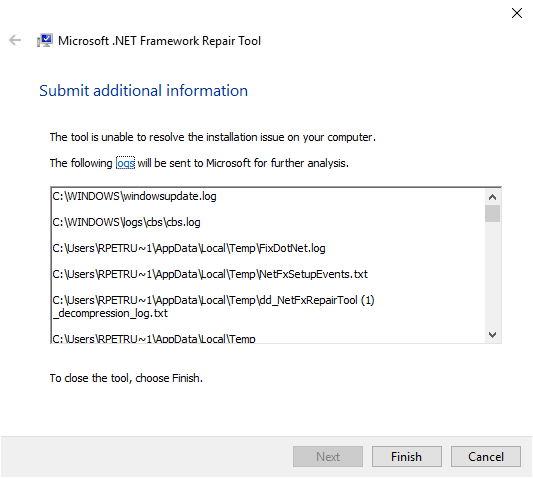Click the greyed-out Next button

pyautogui.click(x=328, y=457)
